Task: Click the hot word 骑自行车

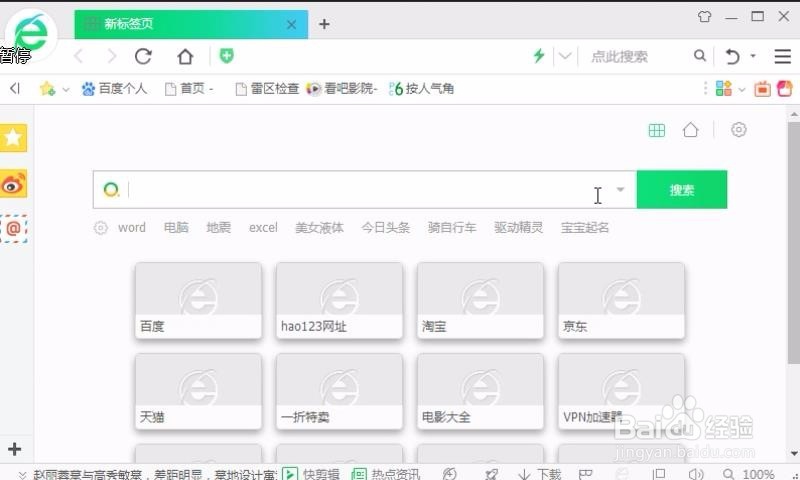Action: point(452,228)
